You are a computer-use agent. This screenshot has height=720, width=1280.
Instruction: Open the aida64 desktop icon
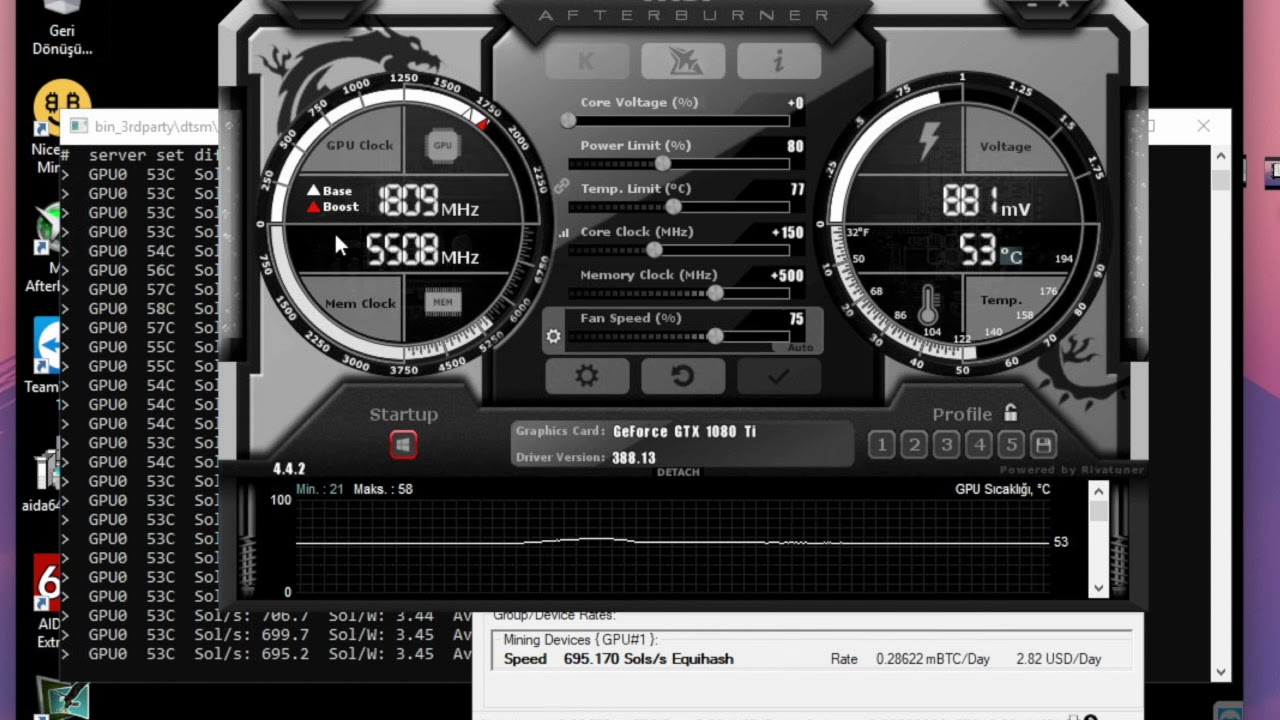coord(42,480)
